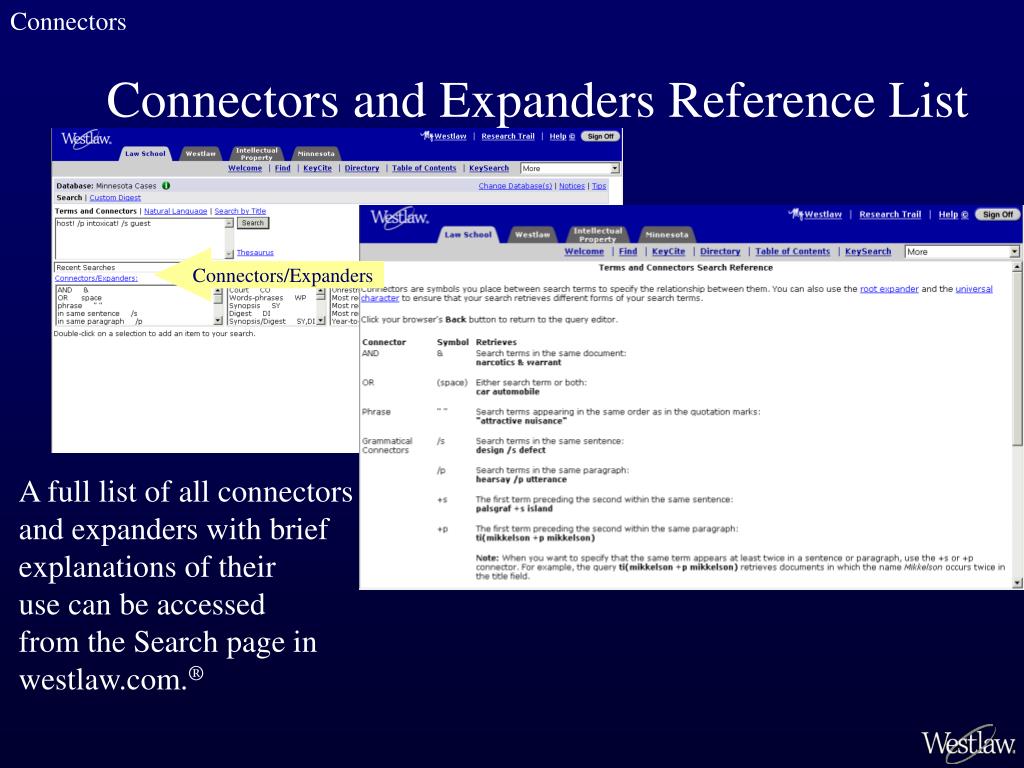Select Law School tab in front window
The image size is (1024, 768).
[x=468, y=234]
